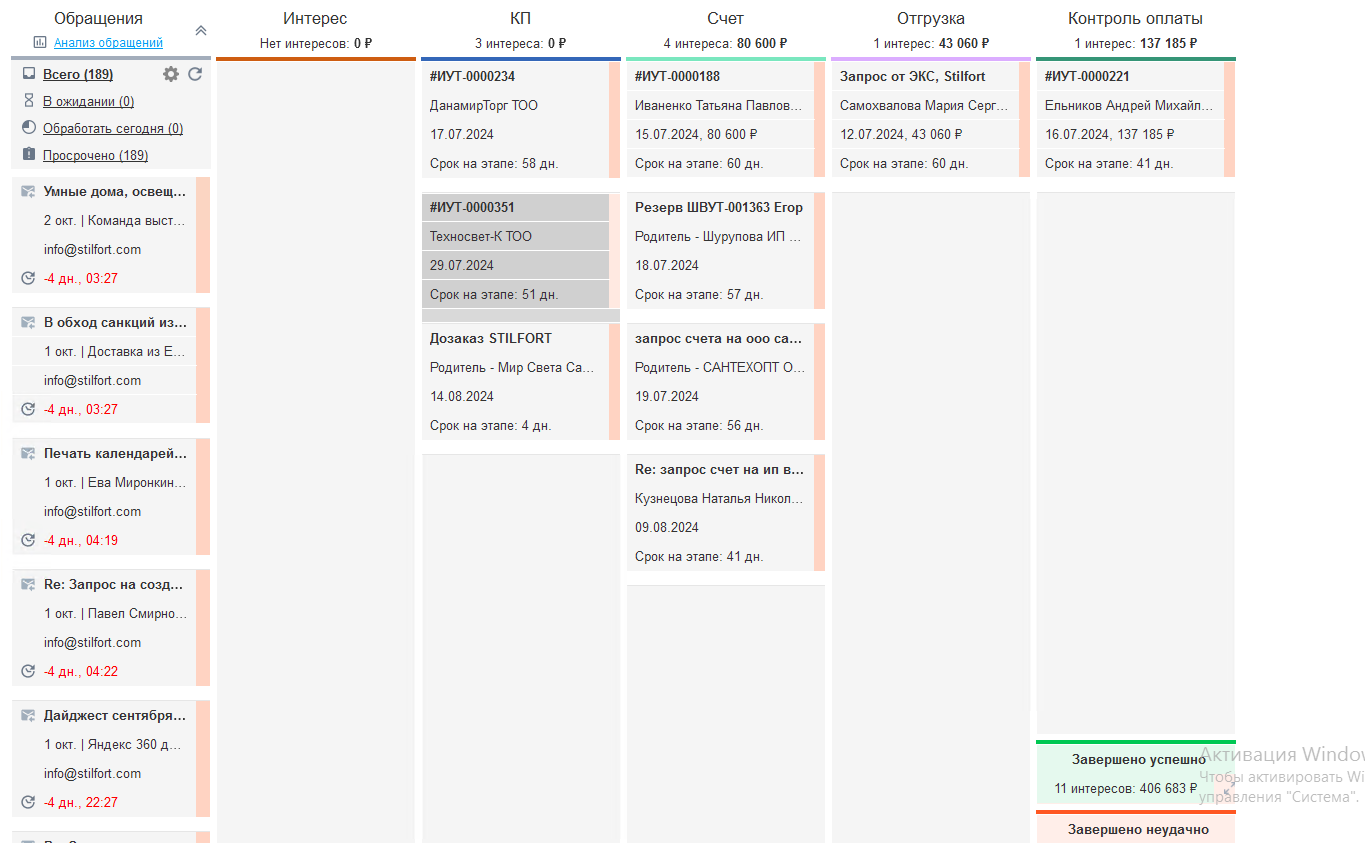The image size is (1365, 844).
Task: Collapse the Обращения column with double chevron
Action: click(x=200, y=31)
